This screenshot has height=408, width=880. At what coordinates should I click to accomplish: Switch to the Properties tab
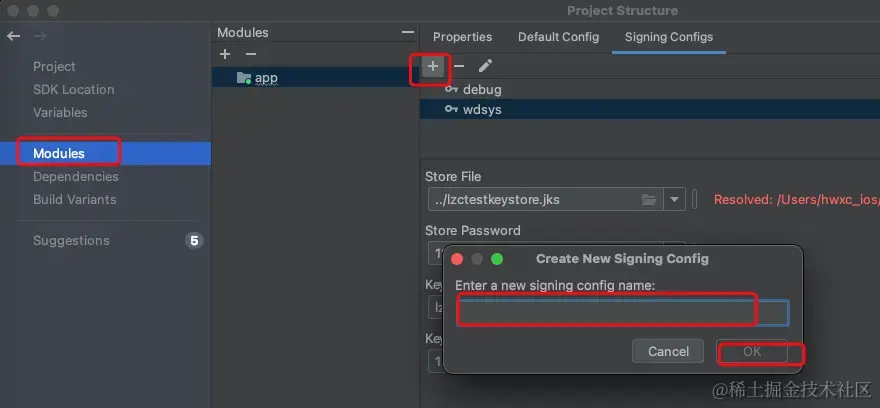pos(462,37)
